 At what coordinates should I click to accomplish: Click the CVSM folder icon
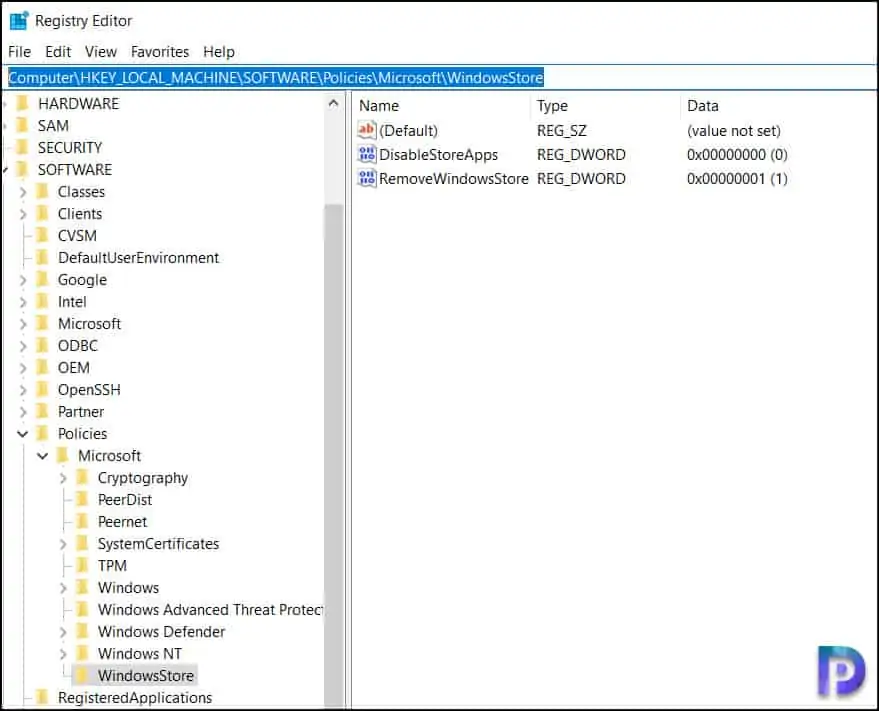[x=43, y=235]
